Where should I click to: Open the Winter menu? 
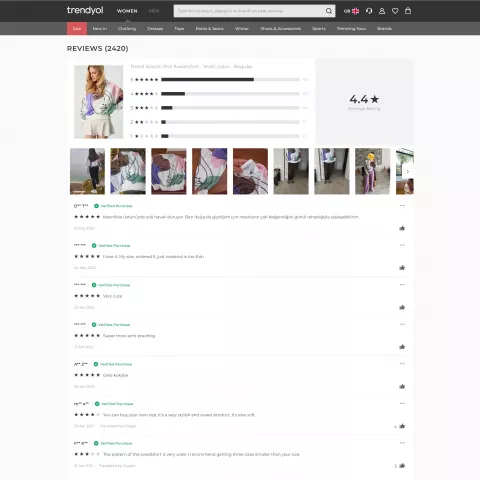242,29
